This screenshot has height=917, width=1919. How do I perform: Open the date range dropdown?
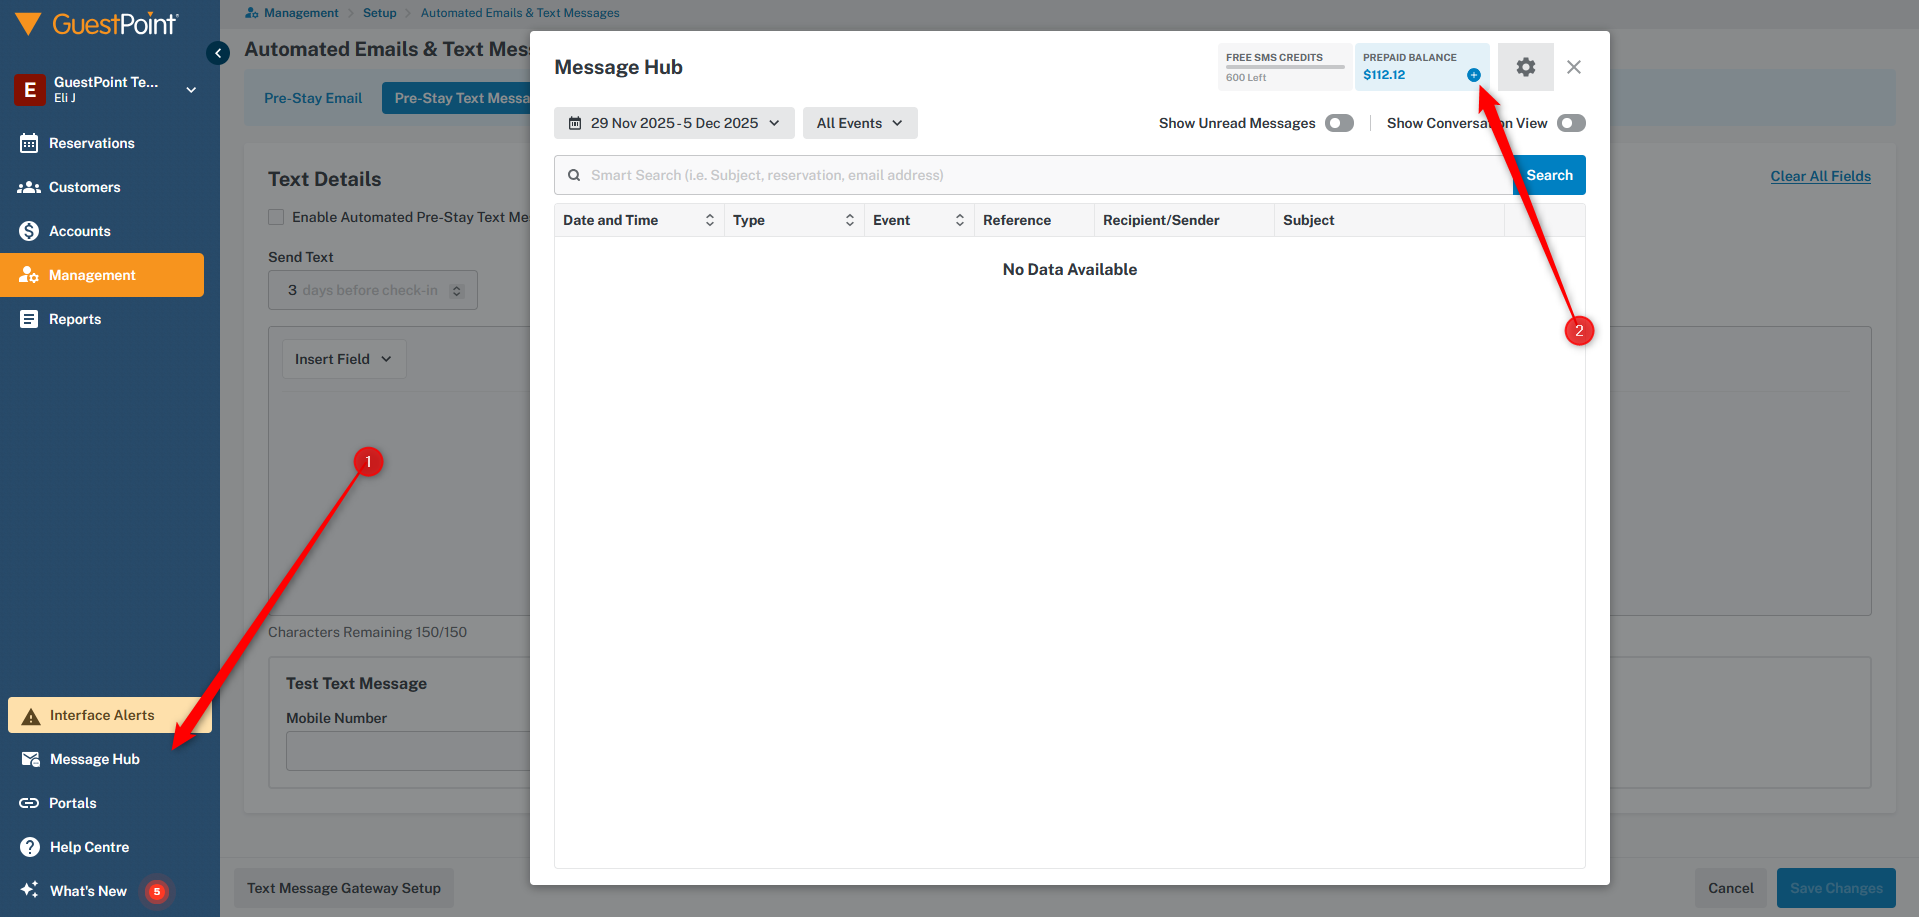(674, 123)
